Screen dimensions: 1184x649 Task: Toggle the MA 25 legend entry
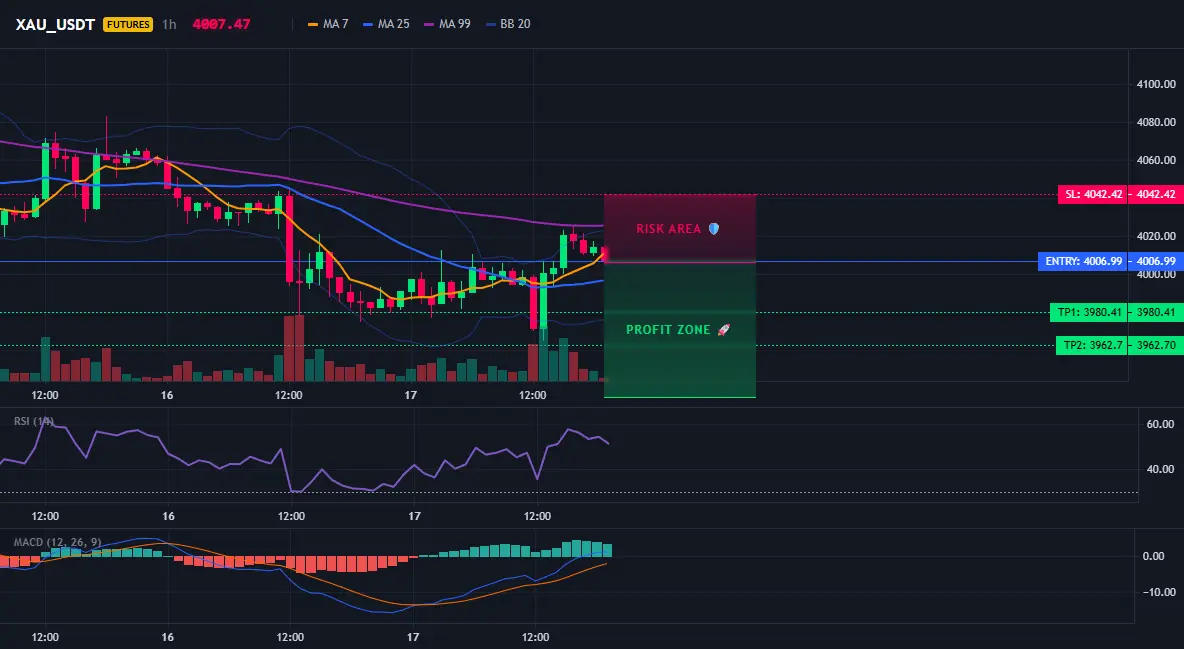387,24
